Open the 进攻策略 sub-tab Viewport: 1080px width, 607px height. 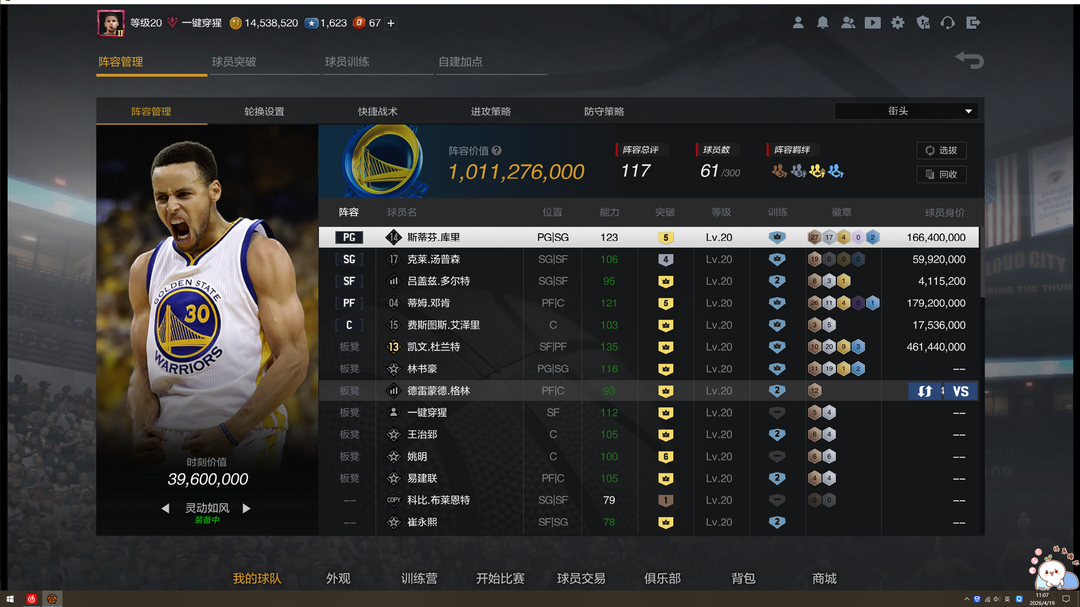(491, 111)
